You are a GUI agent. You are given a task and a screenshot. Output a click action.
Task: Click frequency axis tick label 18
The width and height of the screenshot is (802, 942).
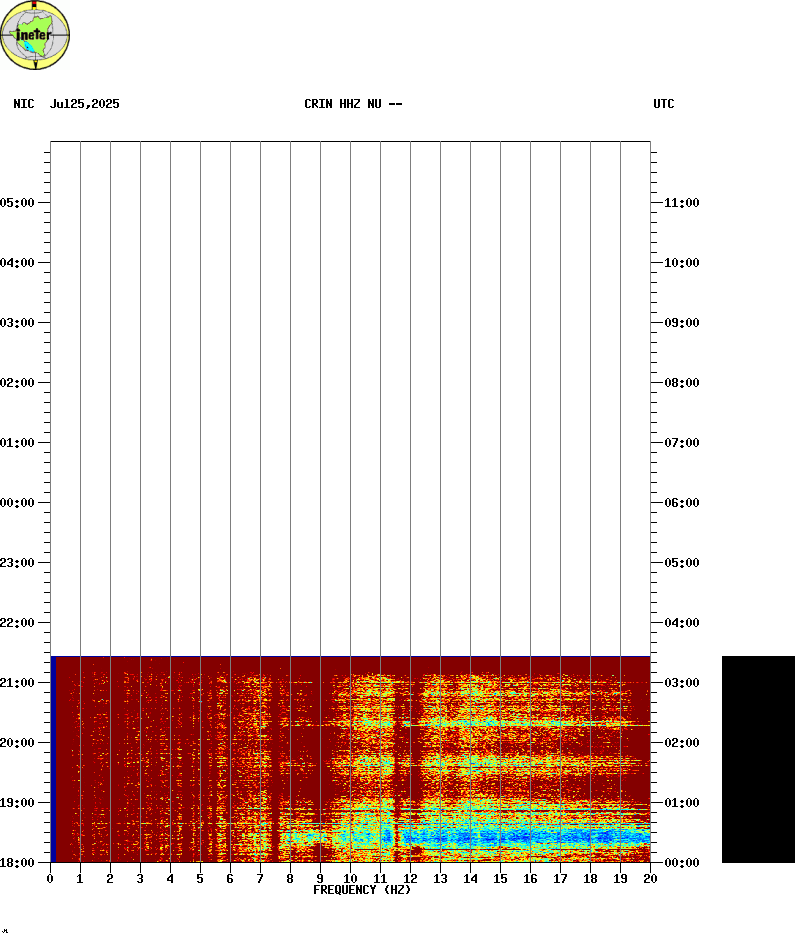(x=591, y=879)
